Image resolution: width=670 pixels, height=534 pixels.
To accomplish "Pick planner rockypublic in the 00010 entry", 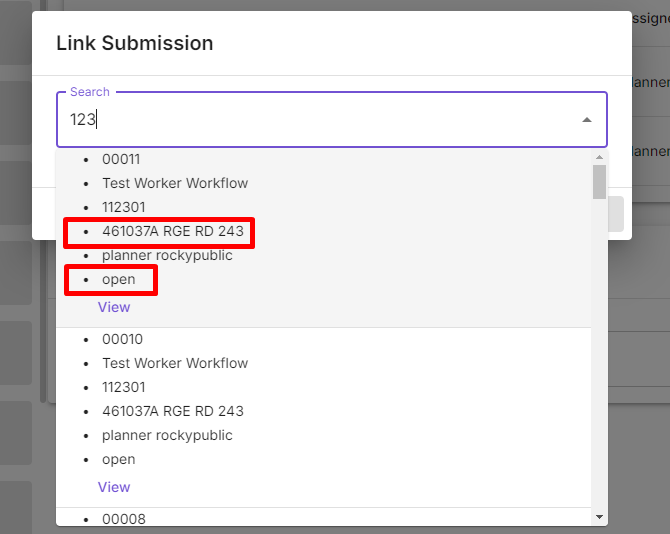I will tap(167, 435).
